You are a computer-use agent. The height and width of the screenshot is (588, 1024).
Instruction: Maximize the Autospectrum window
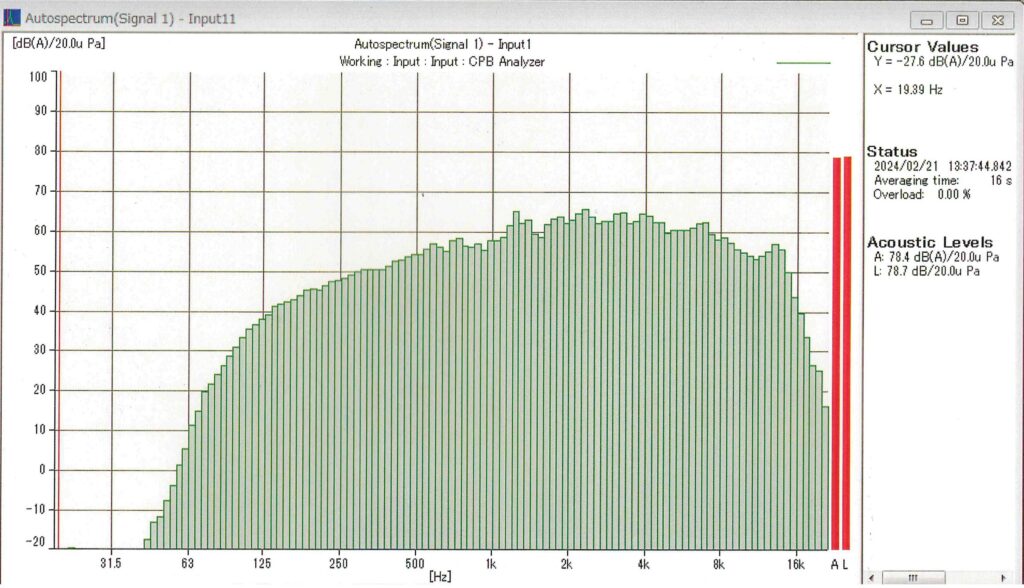click(x=962, y=20)
